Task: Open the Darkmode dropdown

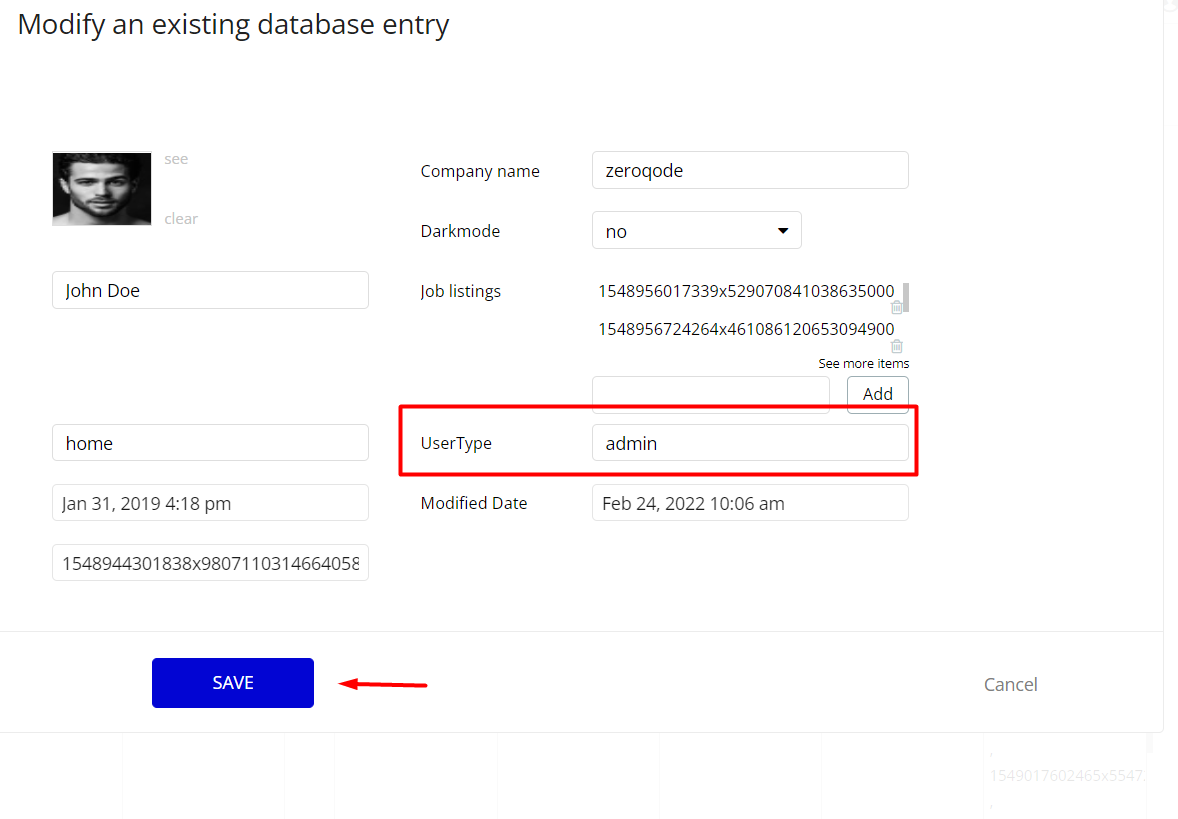Action: tap(696, 231)
